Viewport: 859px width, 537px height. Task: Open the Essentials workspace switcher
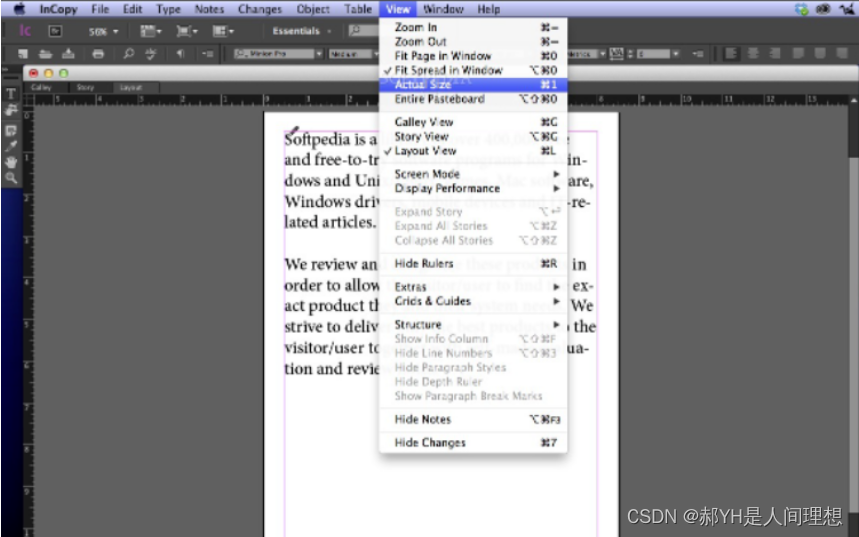[302, 31]
